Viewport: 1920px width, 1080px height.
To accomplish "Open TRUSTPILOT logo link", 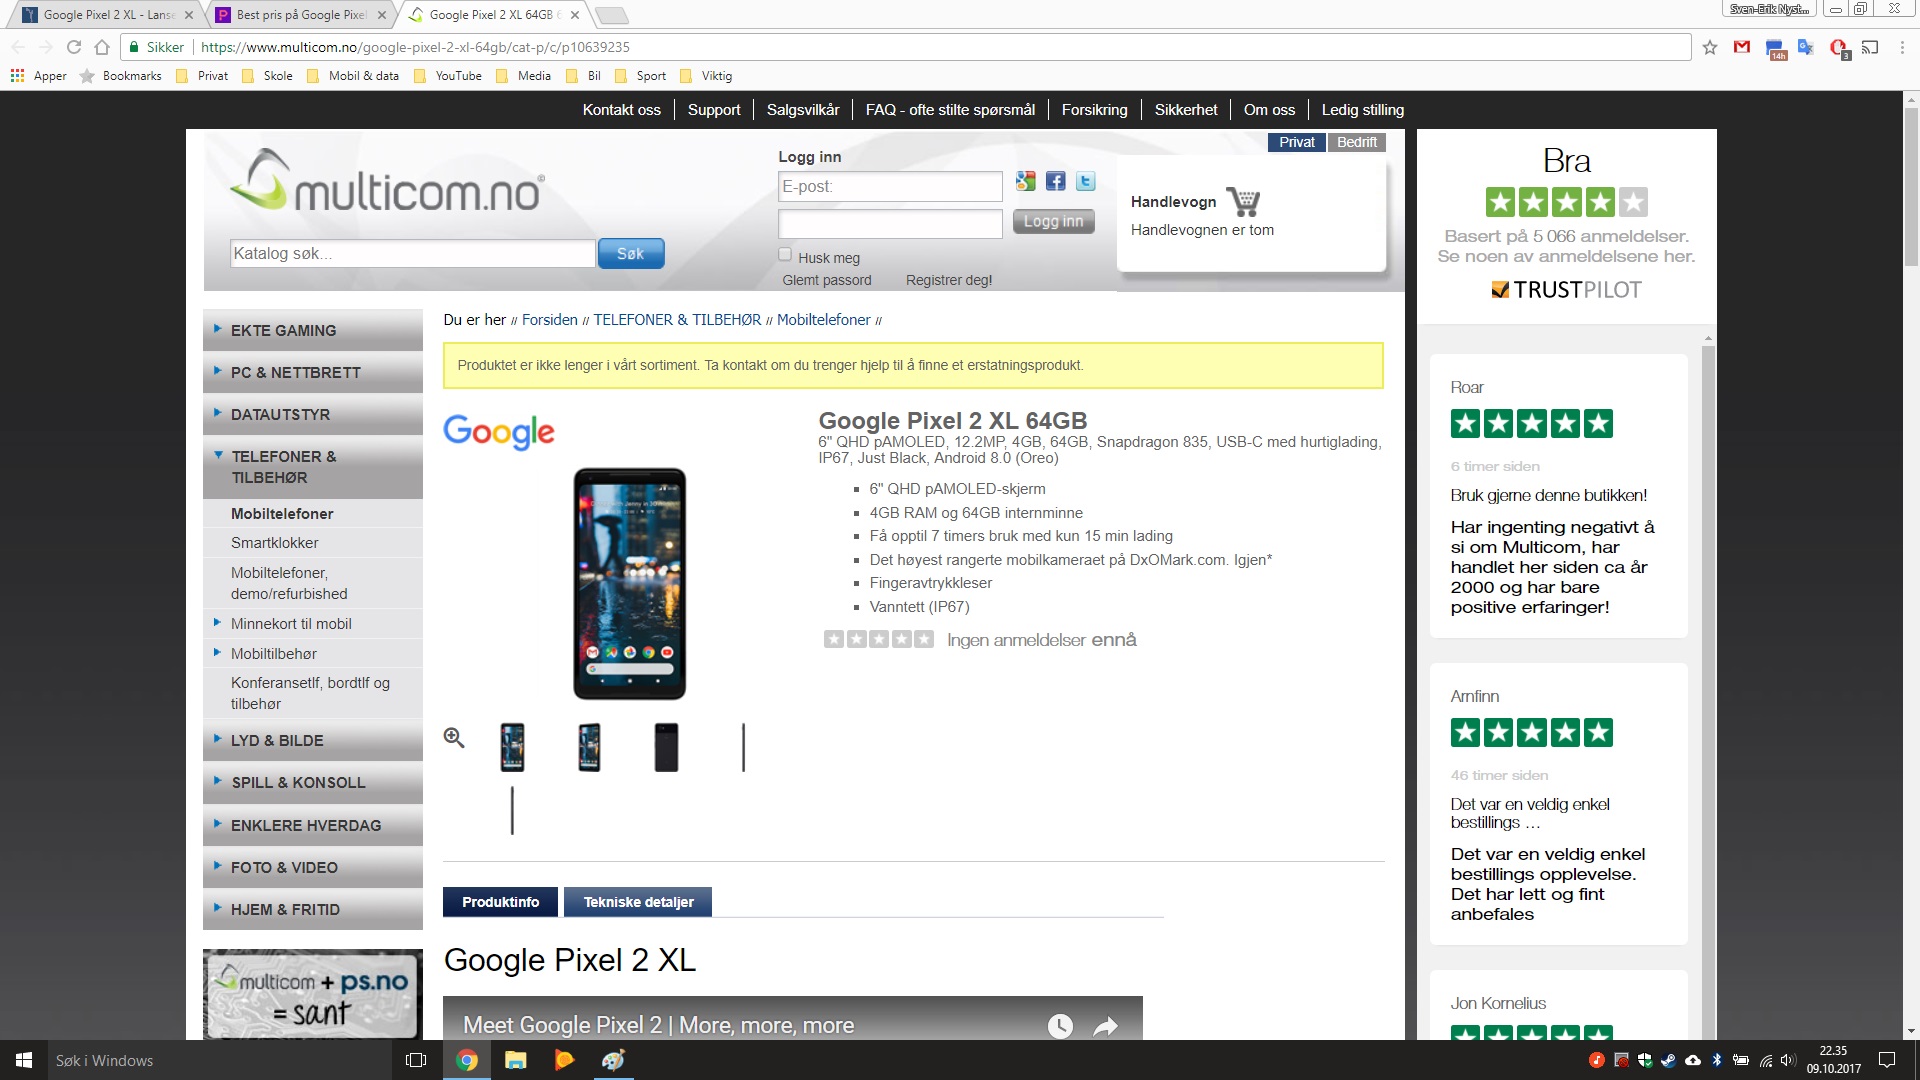I will pos(1567,290).
